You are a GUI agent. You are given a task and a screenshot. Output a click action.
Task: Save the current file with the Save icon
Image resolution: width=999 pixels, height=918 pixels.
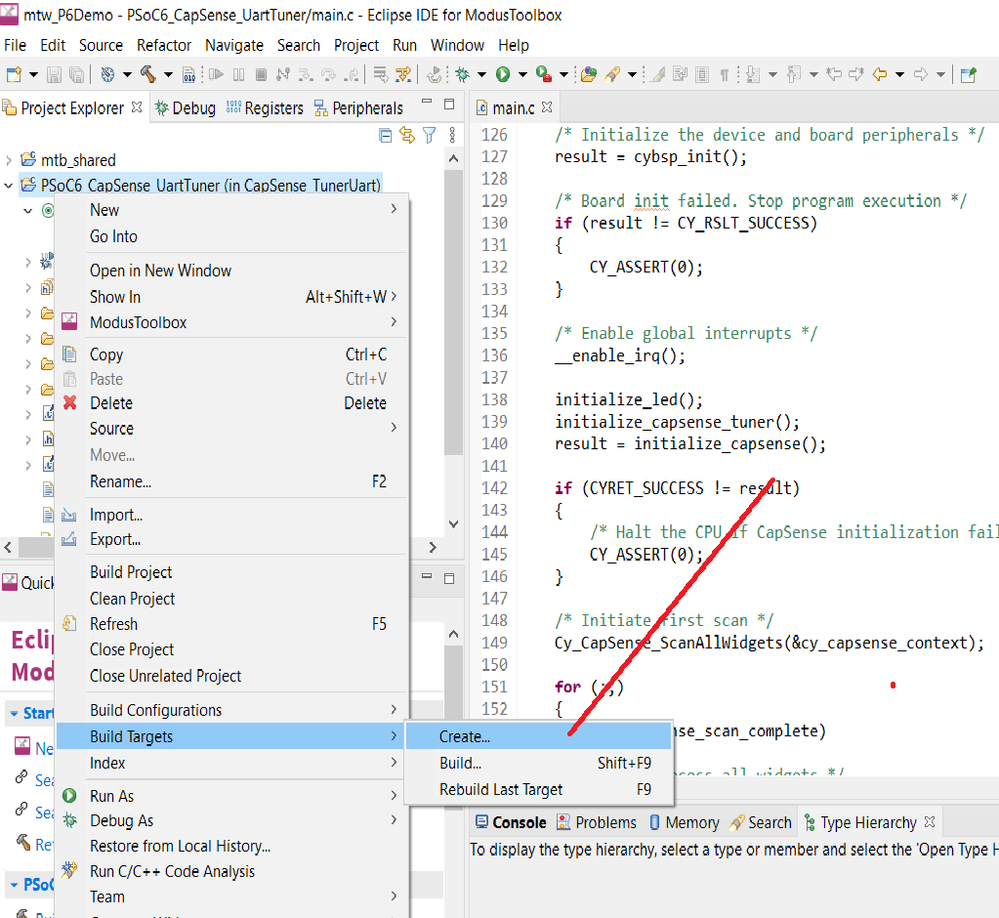point(53,73)
